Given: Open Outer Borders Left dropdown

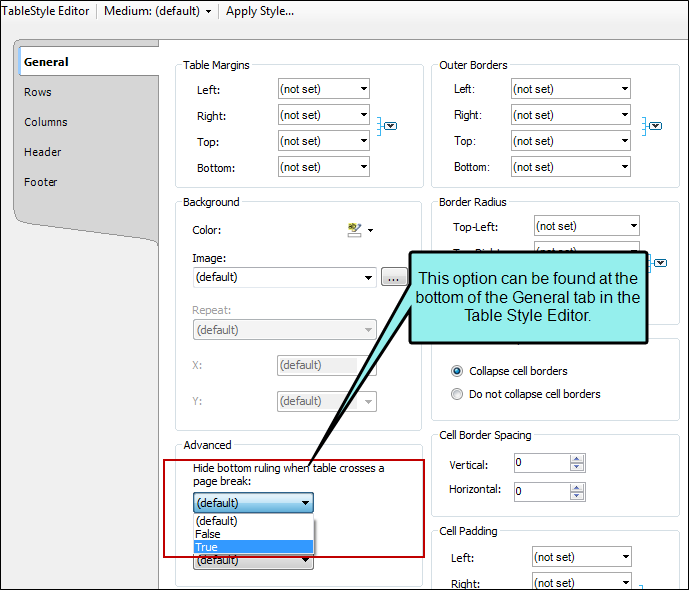Looking at the screenshot, I should click(x=571, y=89).
